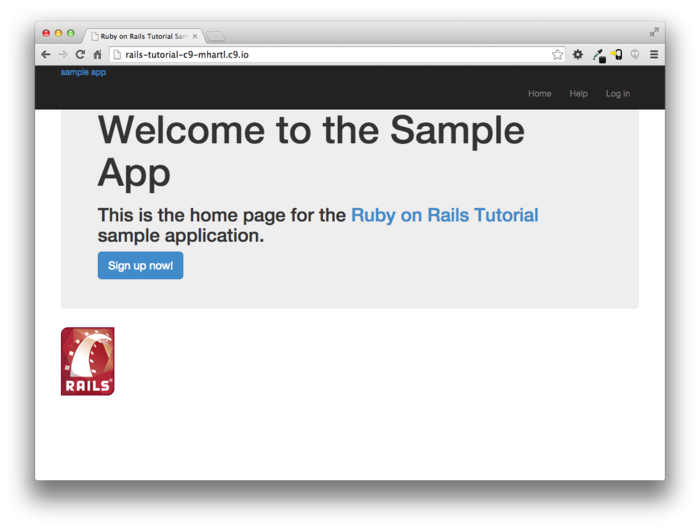Bookmark the page with the star icon

click(557, 54)
